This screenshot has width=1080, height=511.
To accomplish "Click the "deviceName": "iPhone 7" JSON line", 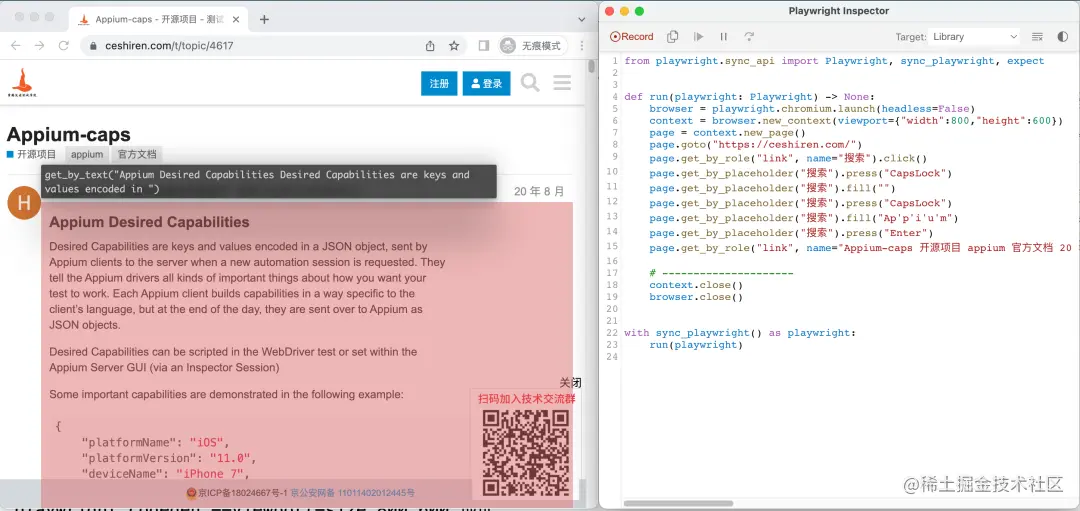I will [x=165, y=474].
